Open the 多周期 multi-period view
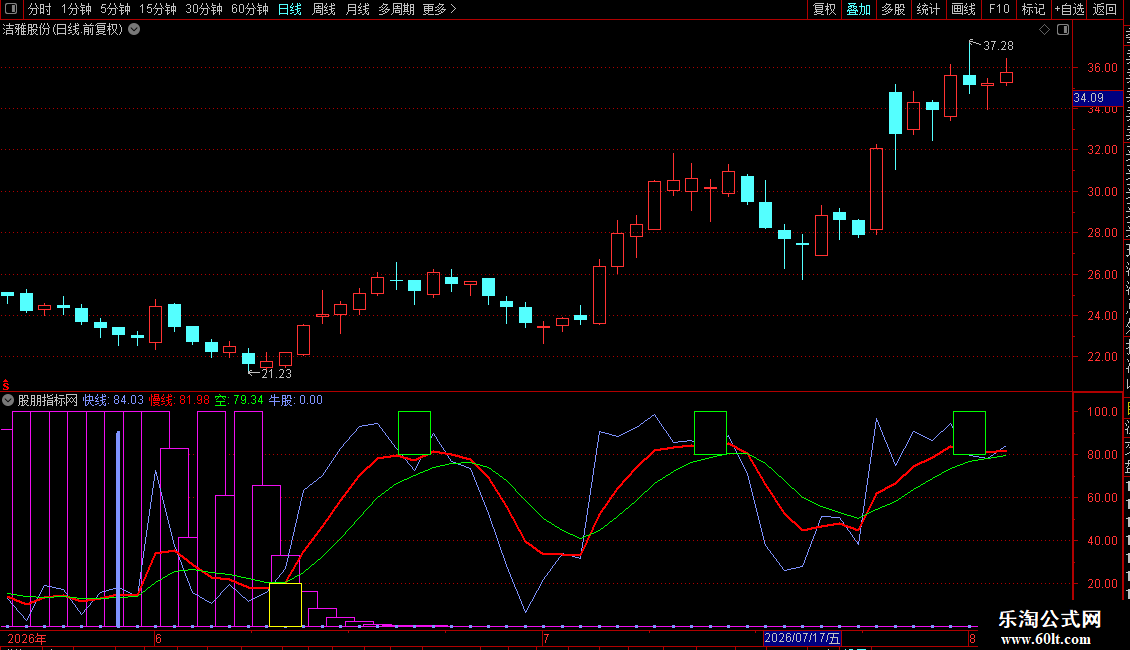Viewport: 1130px width, 650px height. point(396,9)
